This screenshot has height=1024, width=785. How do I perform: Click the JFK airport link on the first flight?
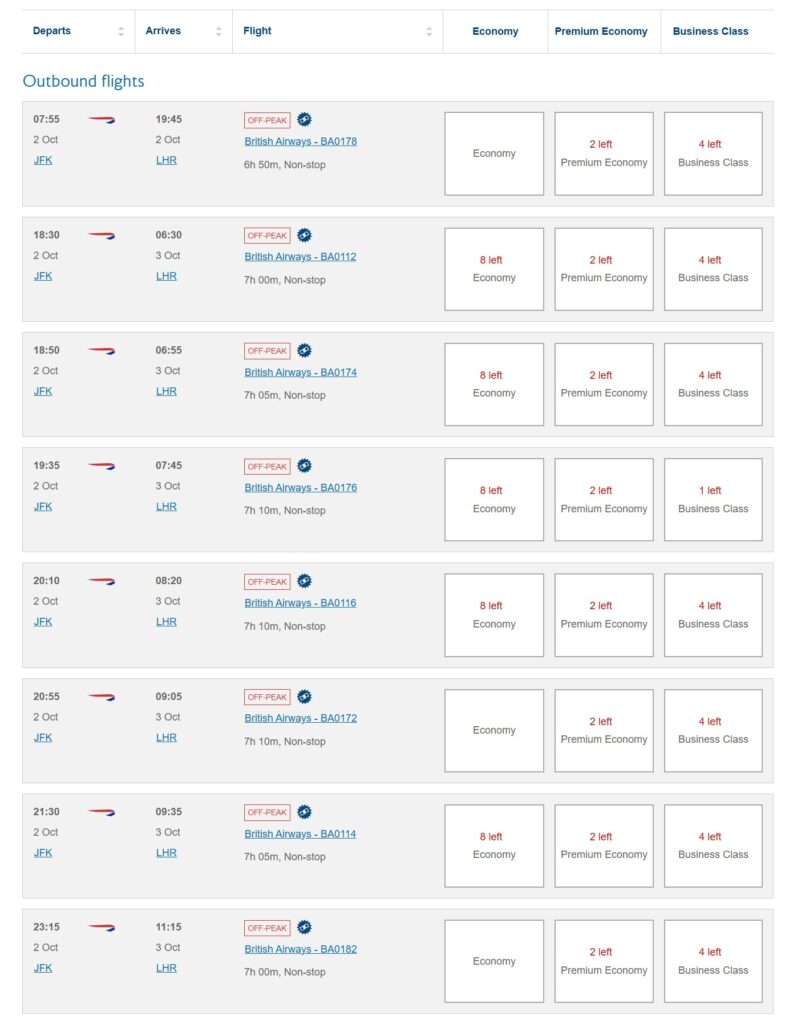coord(42,160)
